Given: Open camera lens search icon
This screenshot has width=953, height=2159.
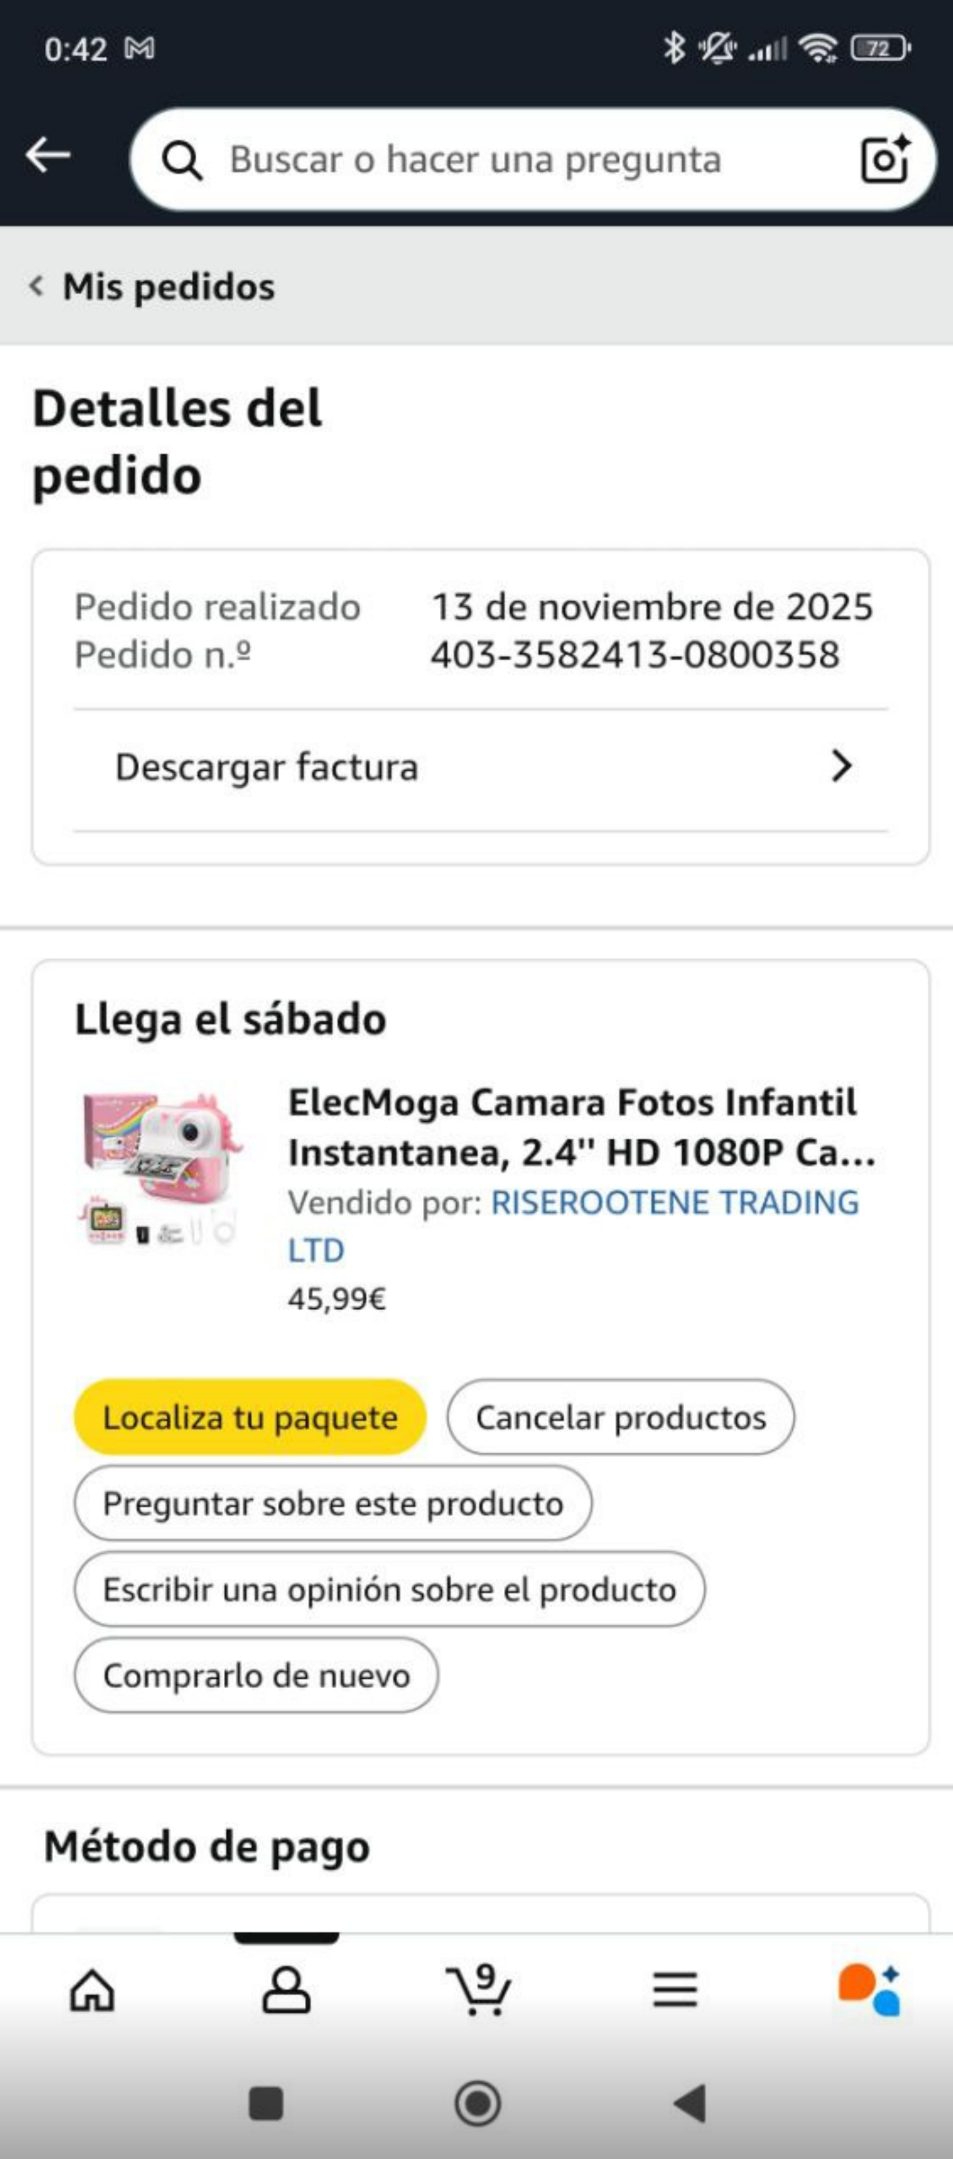Looking at the screenshot, I should tap(885, 159).
